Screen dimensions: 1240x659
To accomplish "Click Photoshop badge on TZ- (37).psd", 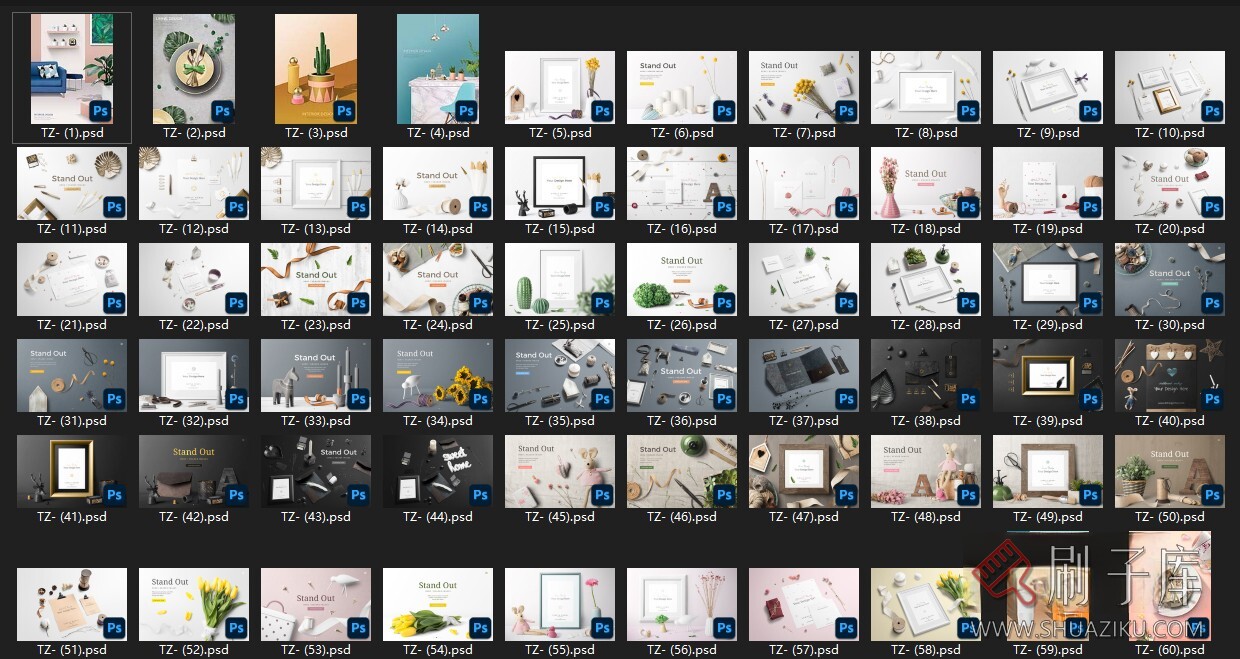I will [x=846, y=399].
